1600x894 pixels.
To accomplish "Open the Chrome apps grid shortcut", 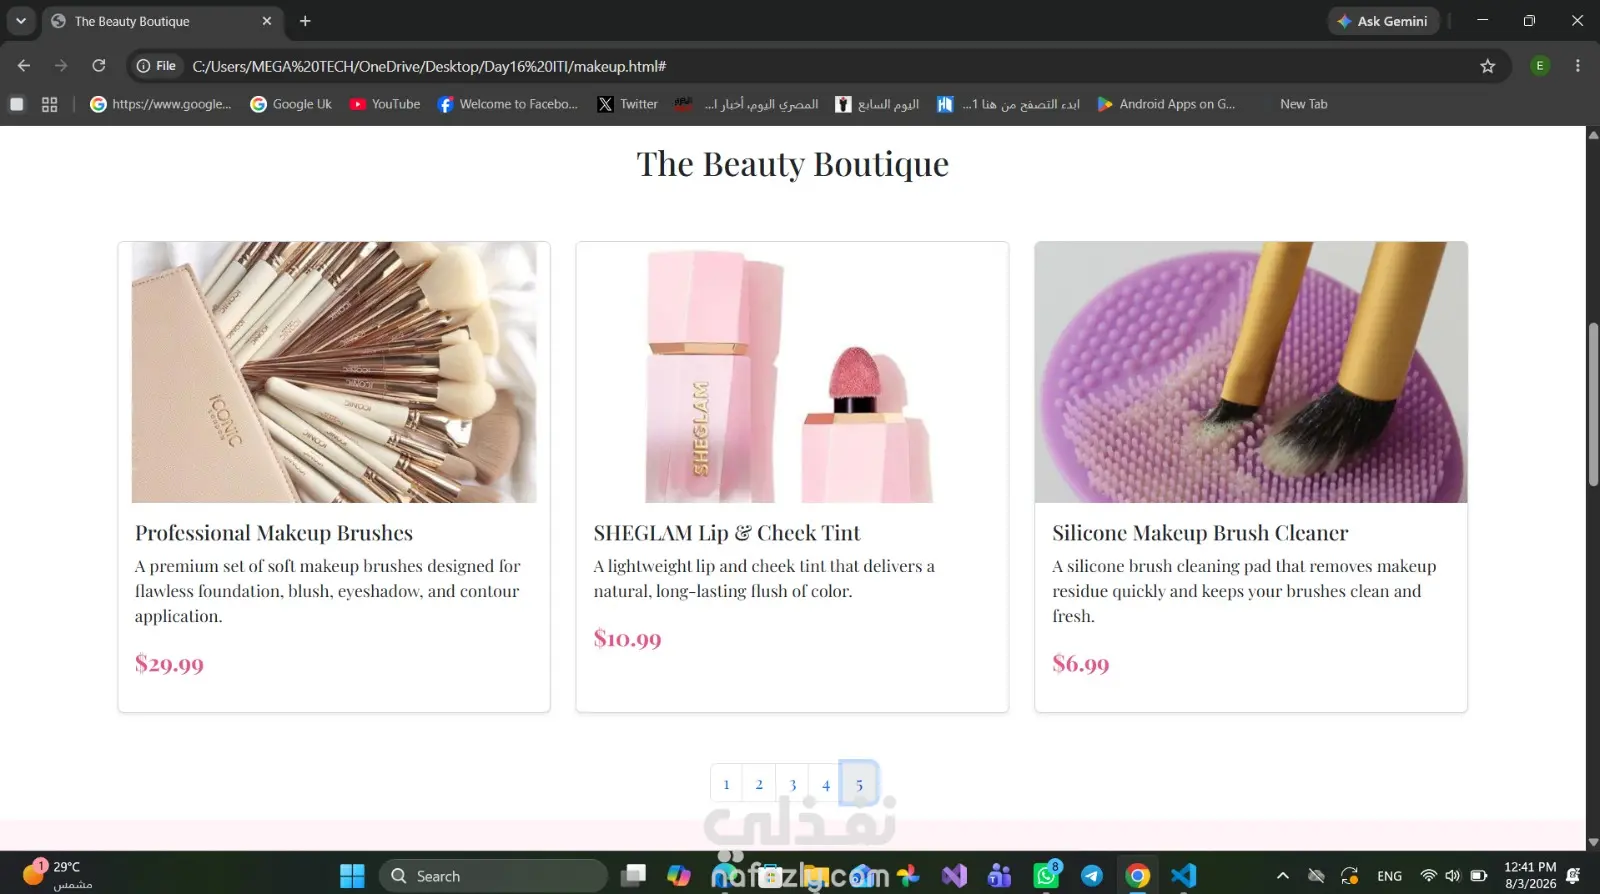I will point(49,104).
